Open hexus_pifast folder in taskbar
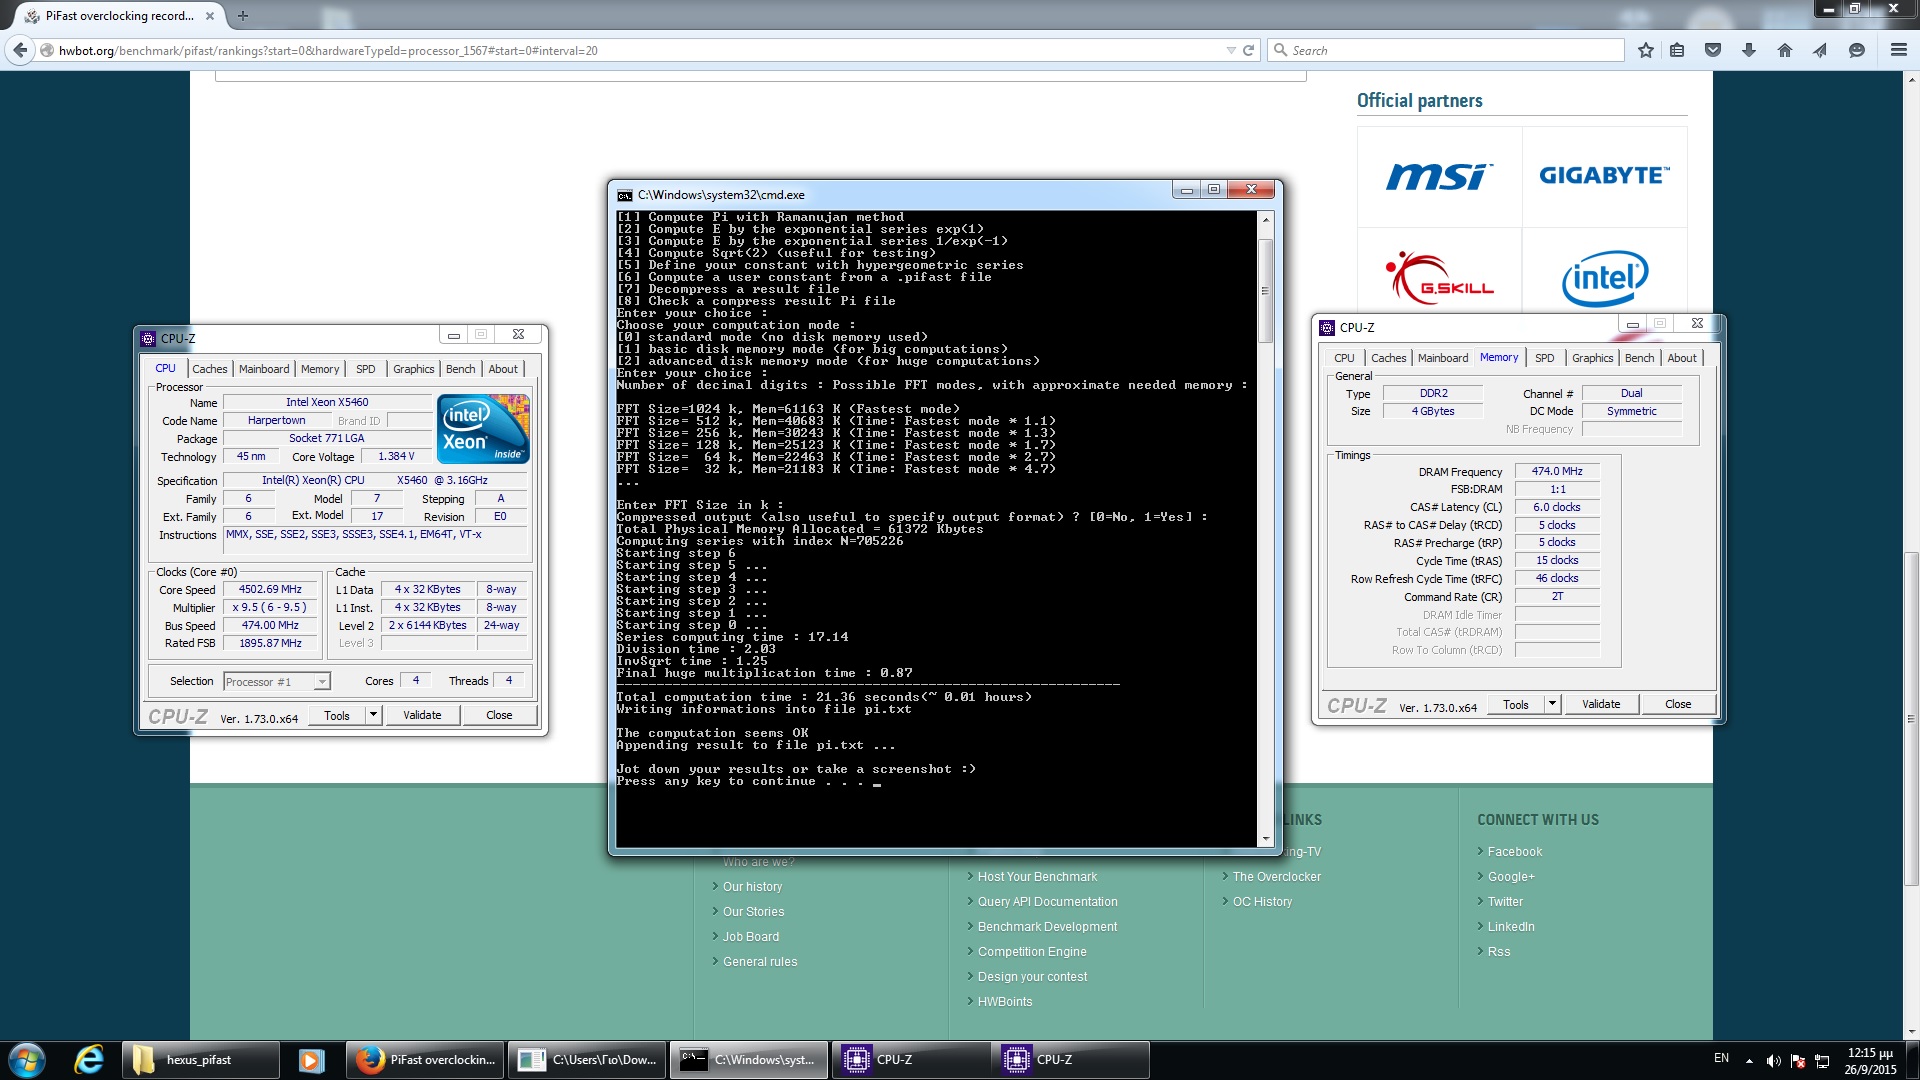This screenshot has width=1920, height=1080. (x=200, y=1060)
